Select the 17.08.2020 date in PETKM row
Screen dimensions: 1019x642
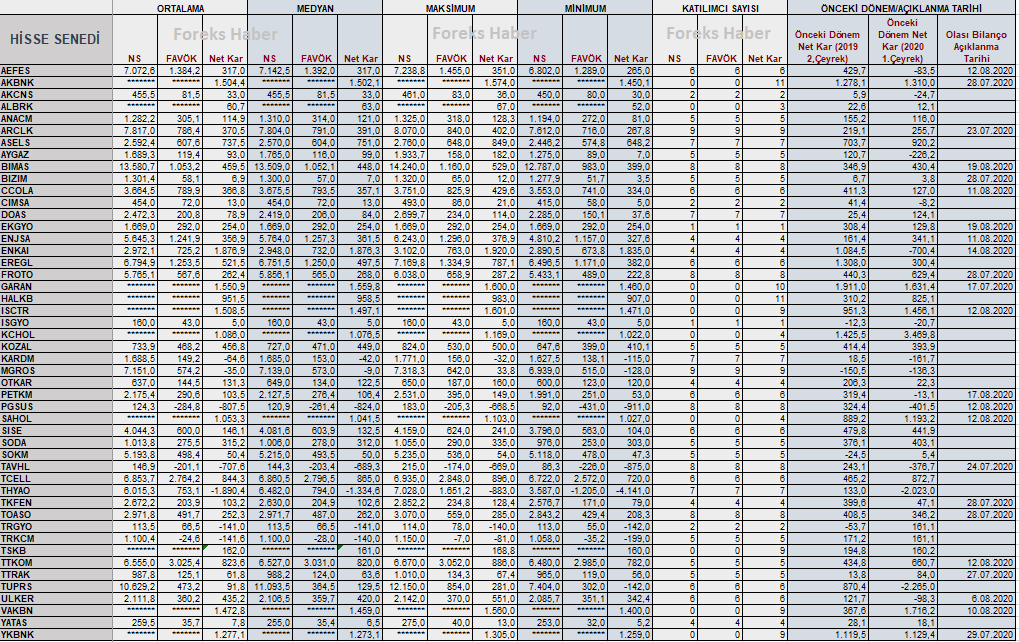990,395
